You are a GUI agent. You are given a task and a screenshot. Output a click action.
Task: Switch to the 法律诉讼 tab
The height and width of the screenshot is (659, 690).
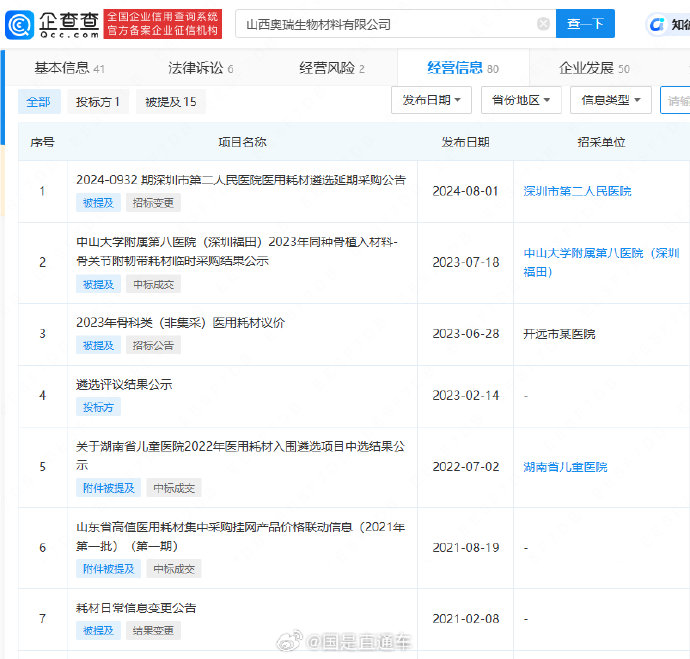pyautogui.click(x=201, y=68)
